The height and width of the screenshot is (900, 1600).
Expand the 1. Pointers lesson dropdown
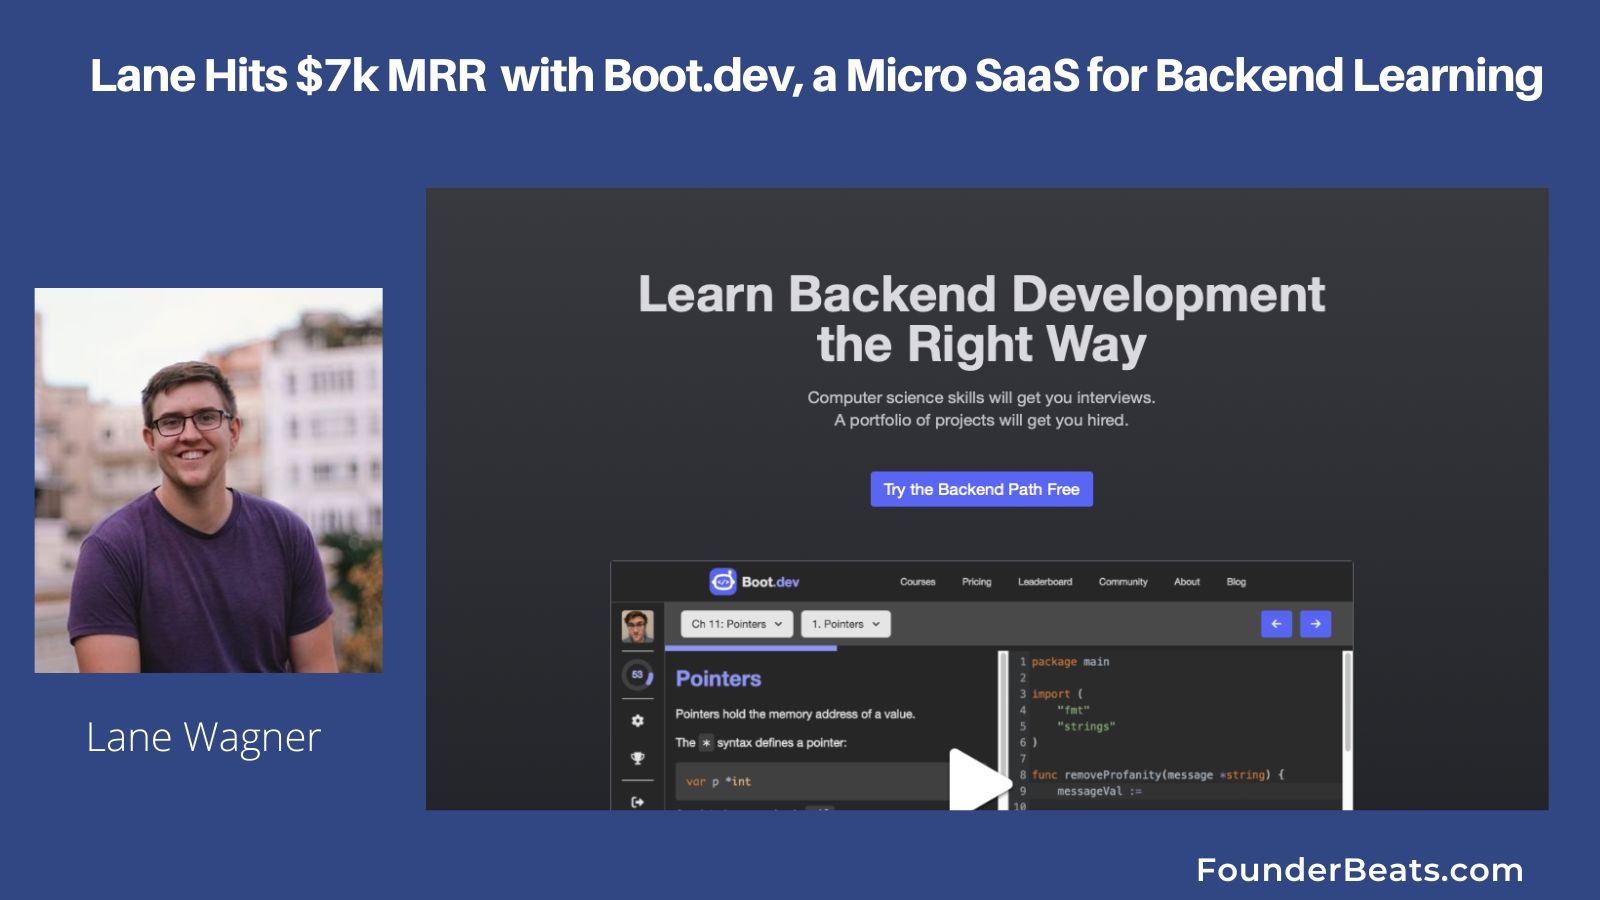[x=846, y=624]
